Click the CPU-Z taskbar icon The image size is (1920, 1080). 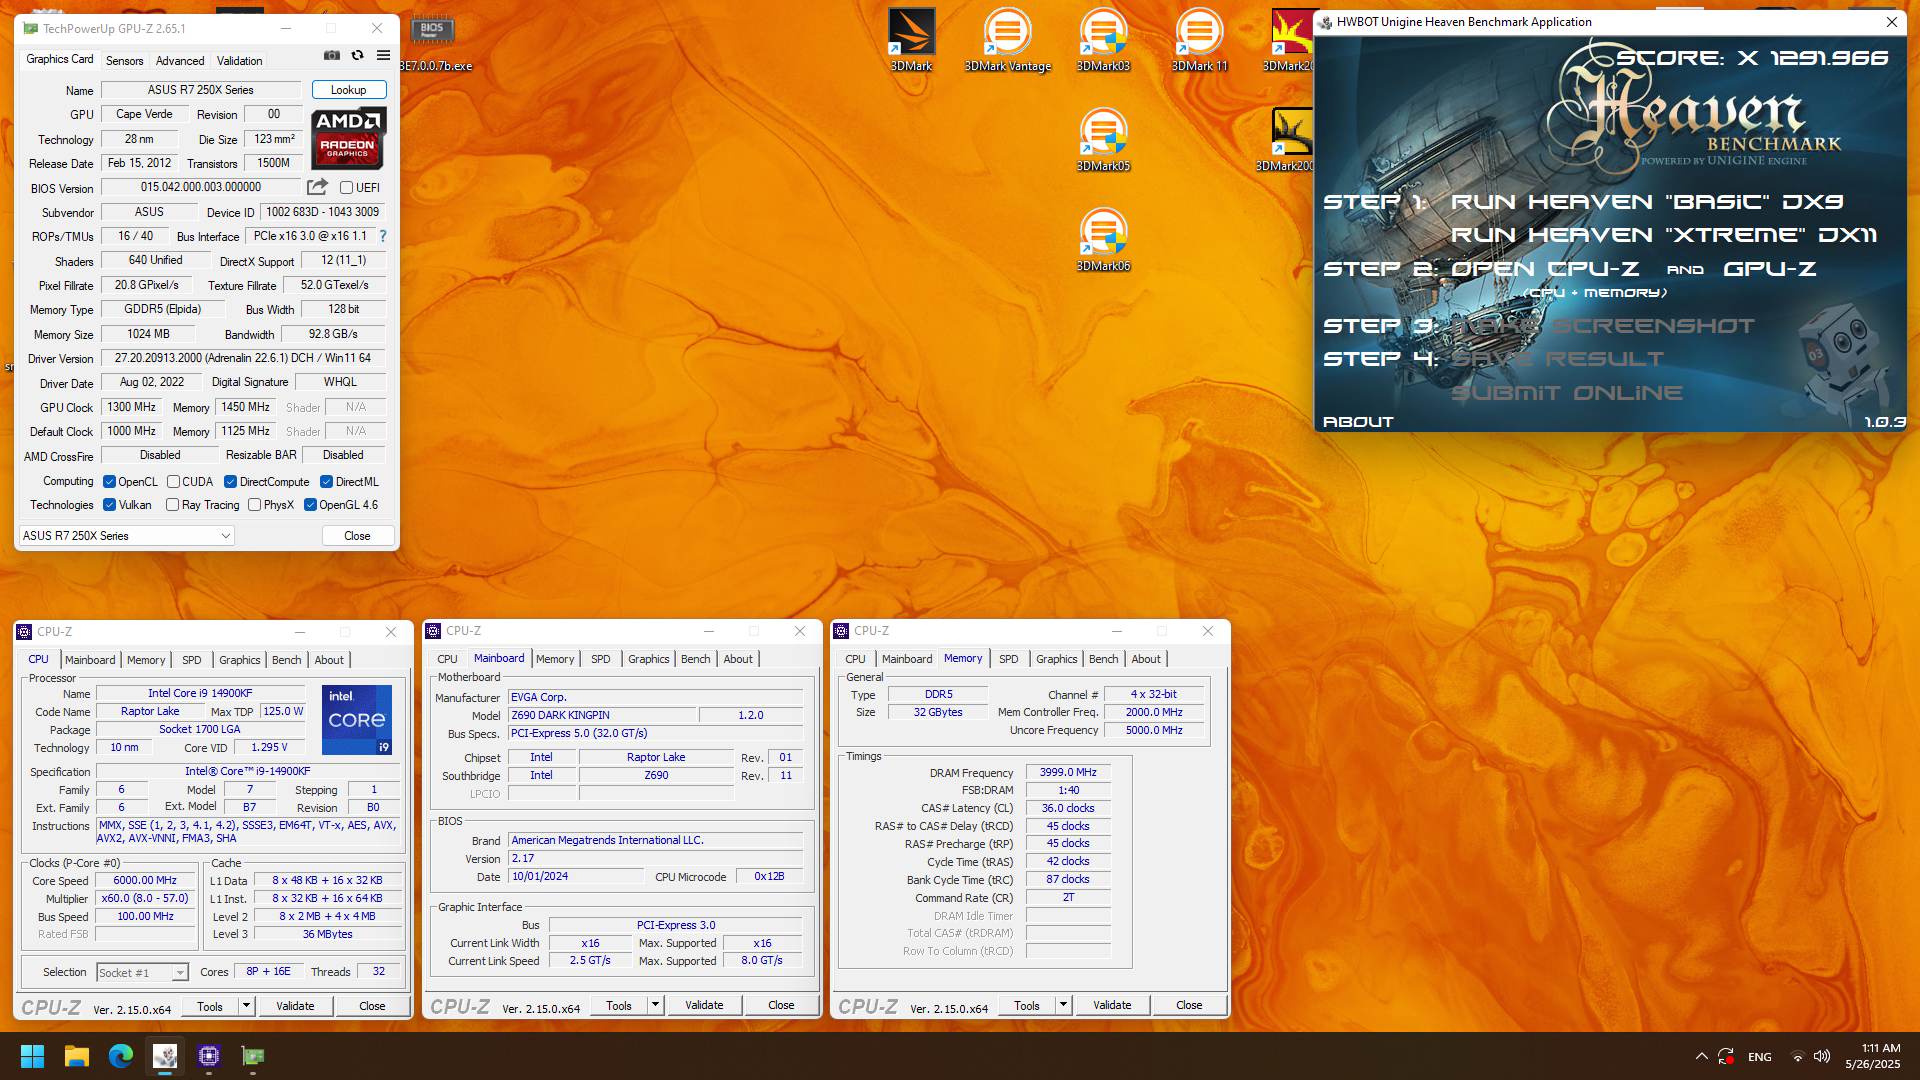pyautogui.click(x=209, y=1056)
